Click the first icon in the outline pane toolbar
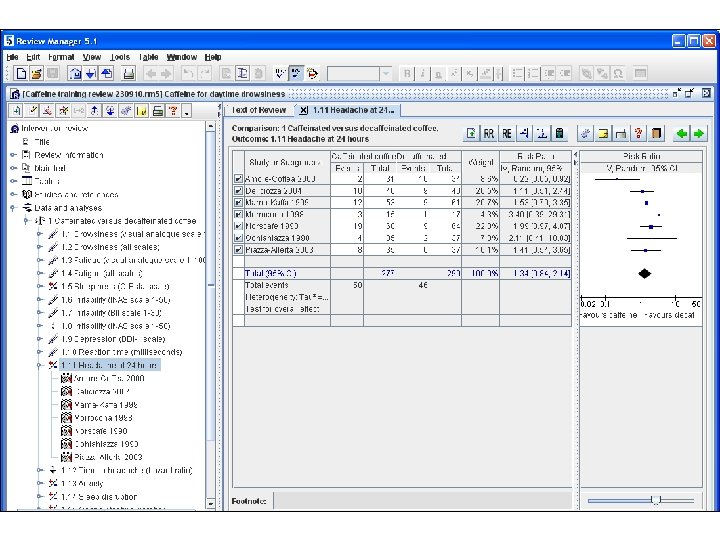 17,111
